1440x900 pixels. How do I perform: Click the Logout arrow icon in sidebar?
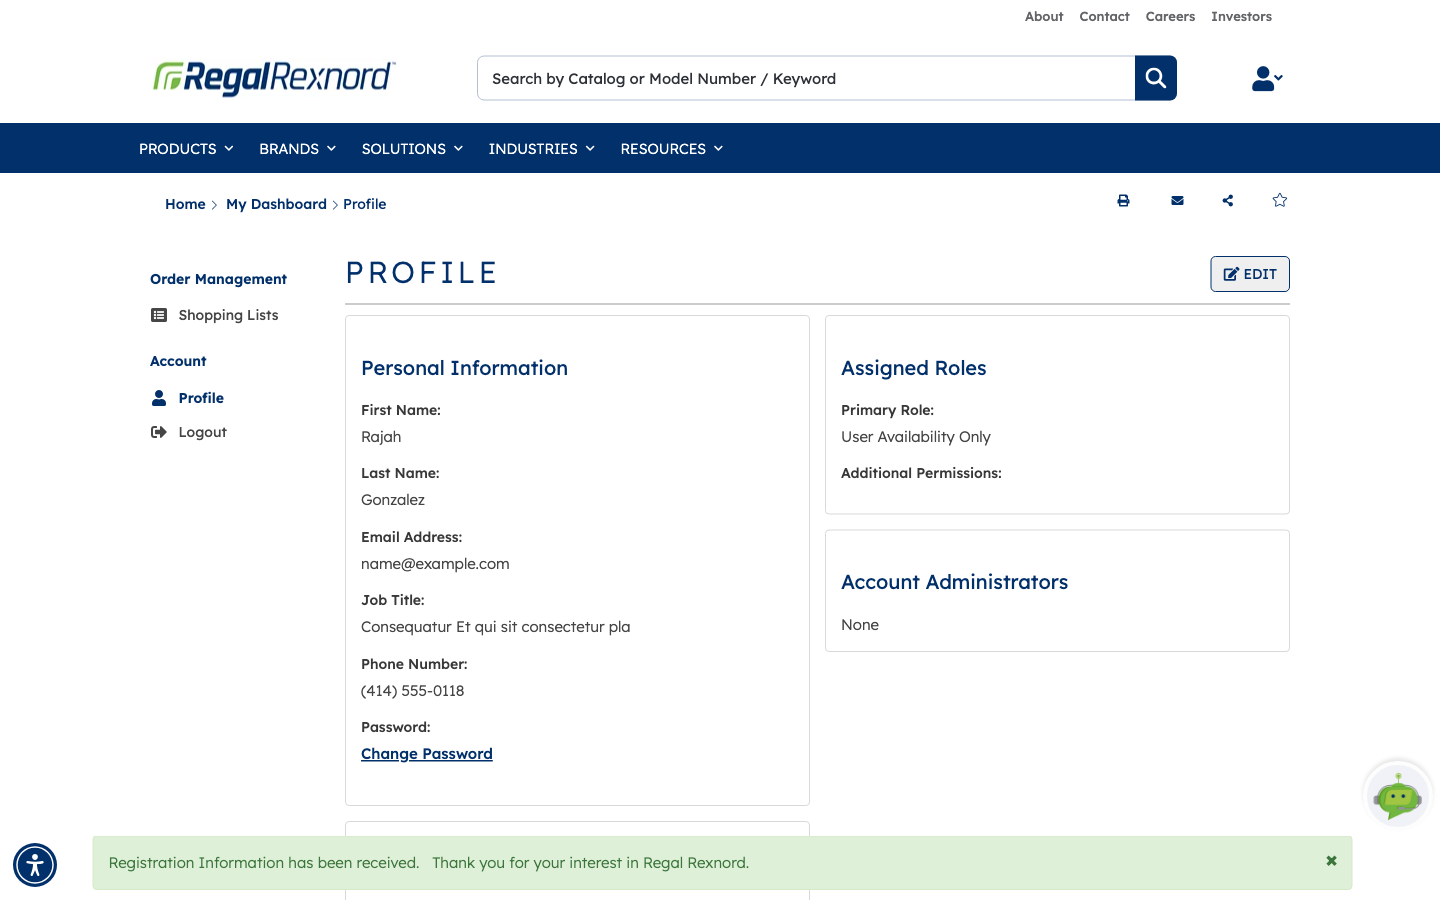coord(159,432)
